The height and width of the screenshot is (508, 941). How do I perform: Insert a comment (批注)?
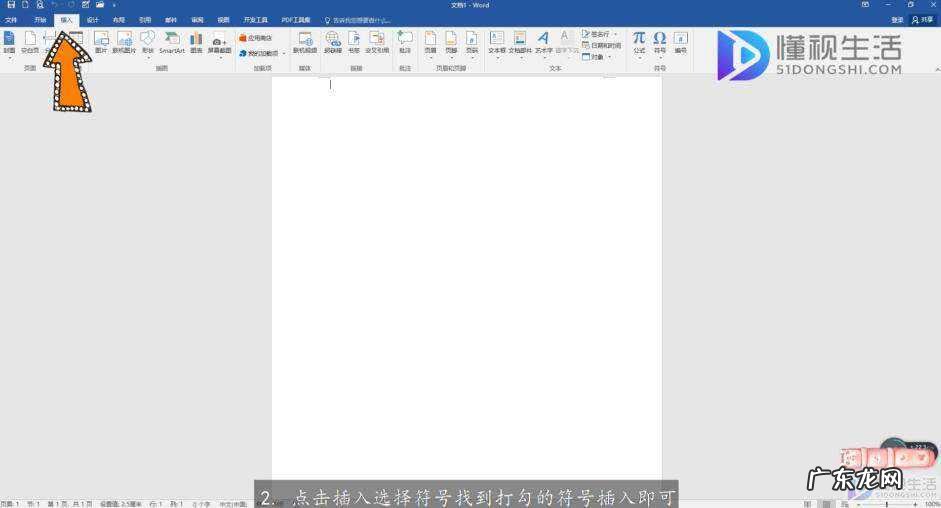(405, 43)
